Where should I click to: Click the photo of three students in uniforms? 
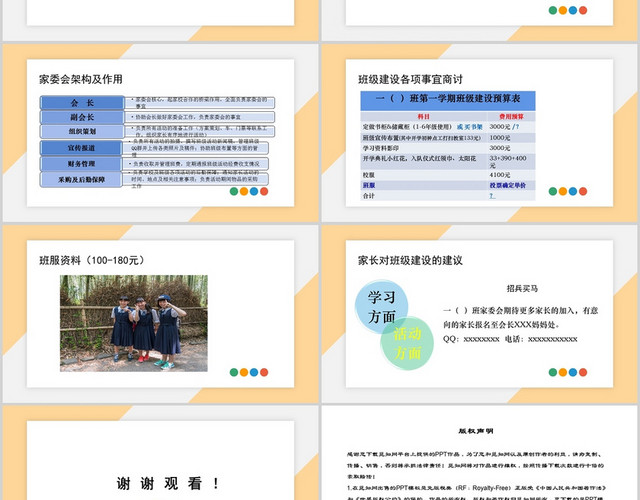[134, 323]
